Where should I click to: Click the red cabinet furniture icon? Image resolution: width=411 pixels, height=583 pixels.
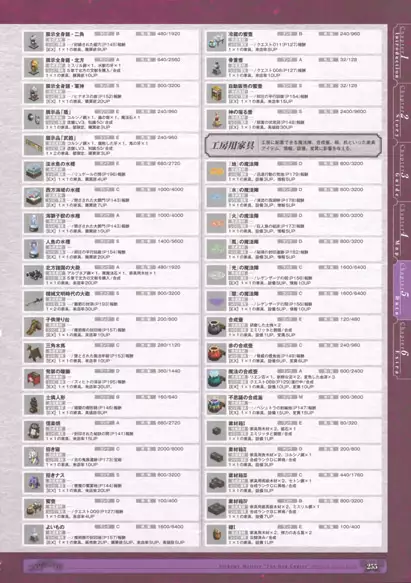(x=34, y=379)
